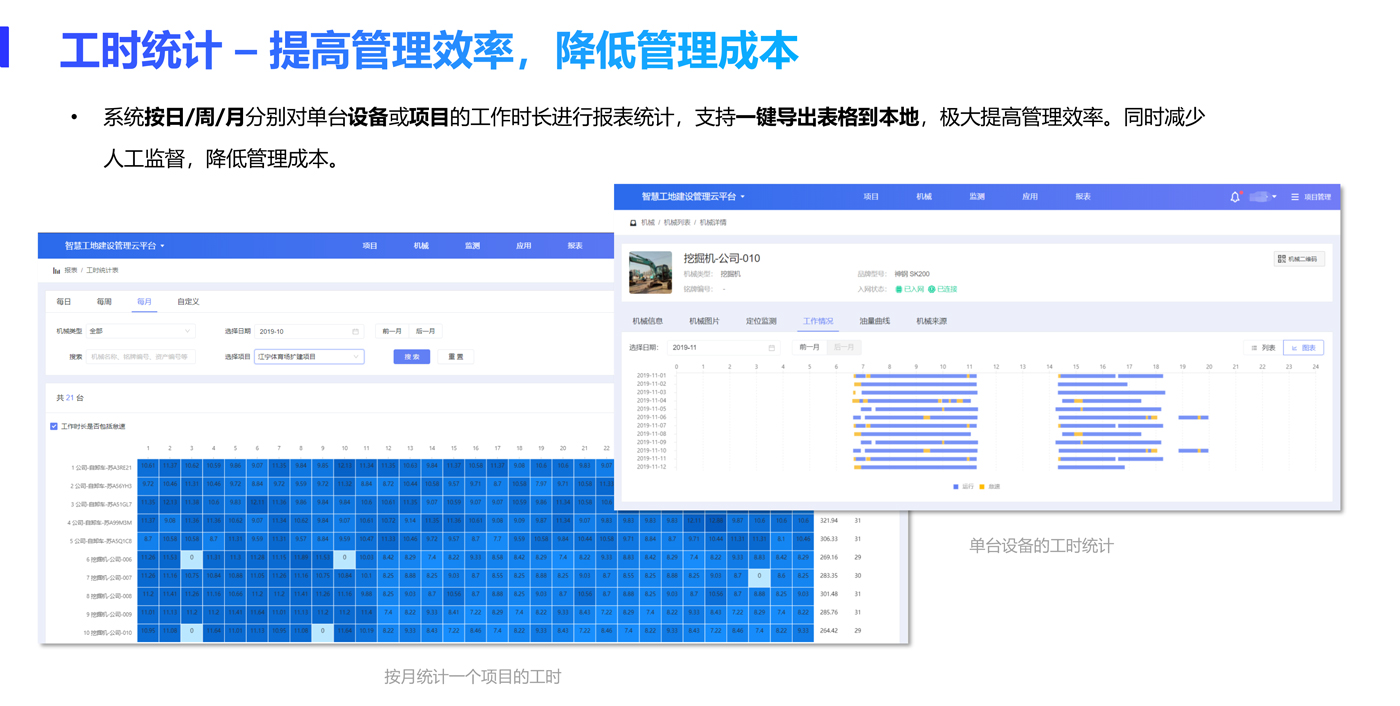Click the 重置 button

coord(455,357)
